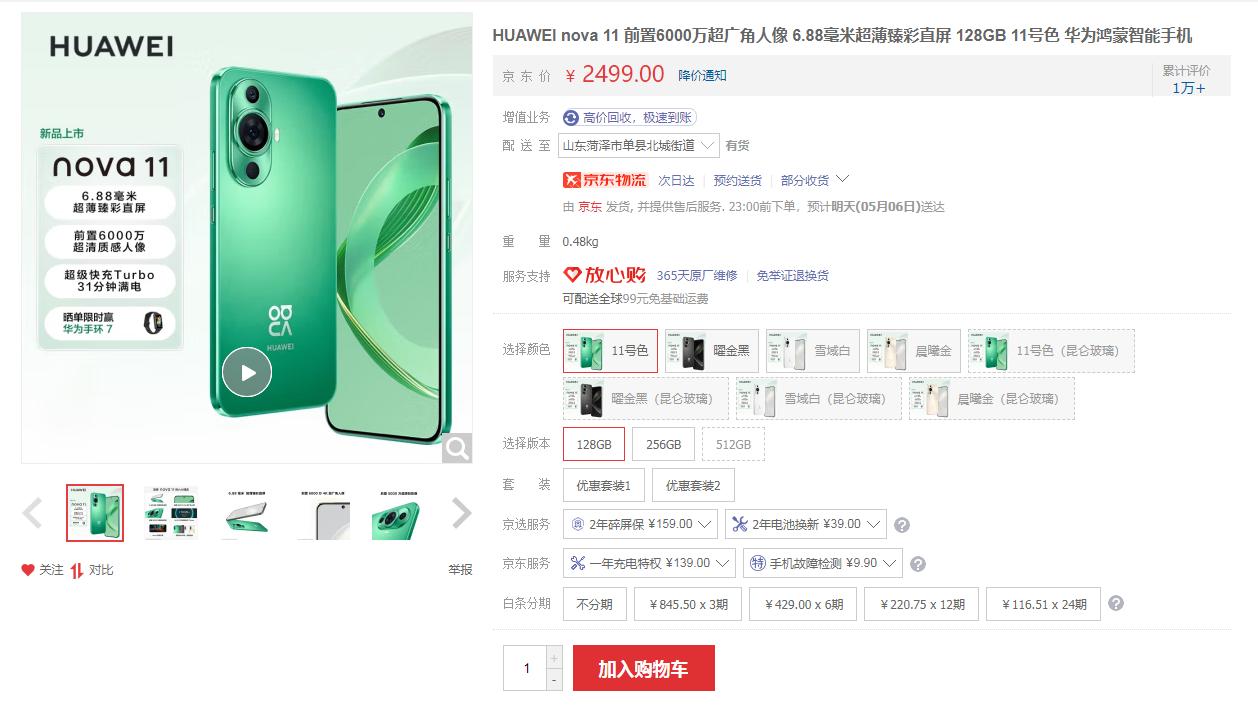Select the third product thumbnail image
This screenshot has width=1258, height=708.
[246, 513]
